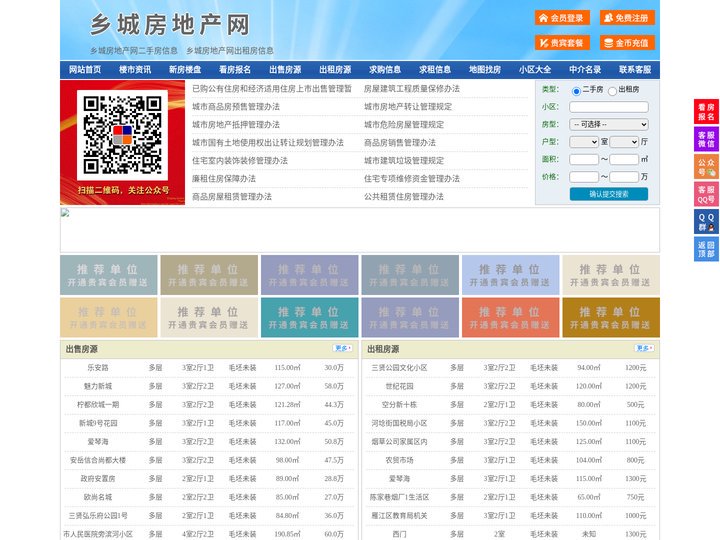Click the minimum 面积 input field
Image resolution: width=720 pixels, height=540 pixels.
pos(584,159)
